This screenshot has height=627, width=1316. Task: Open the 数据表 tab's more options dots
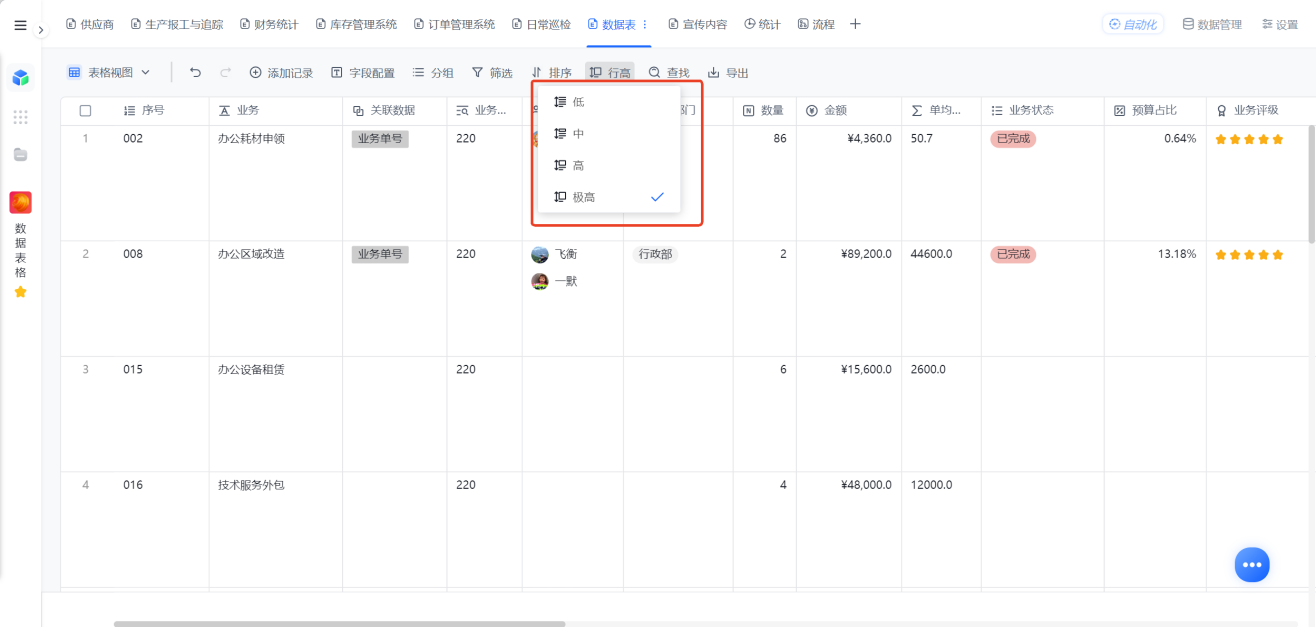[644, 24]
